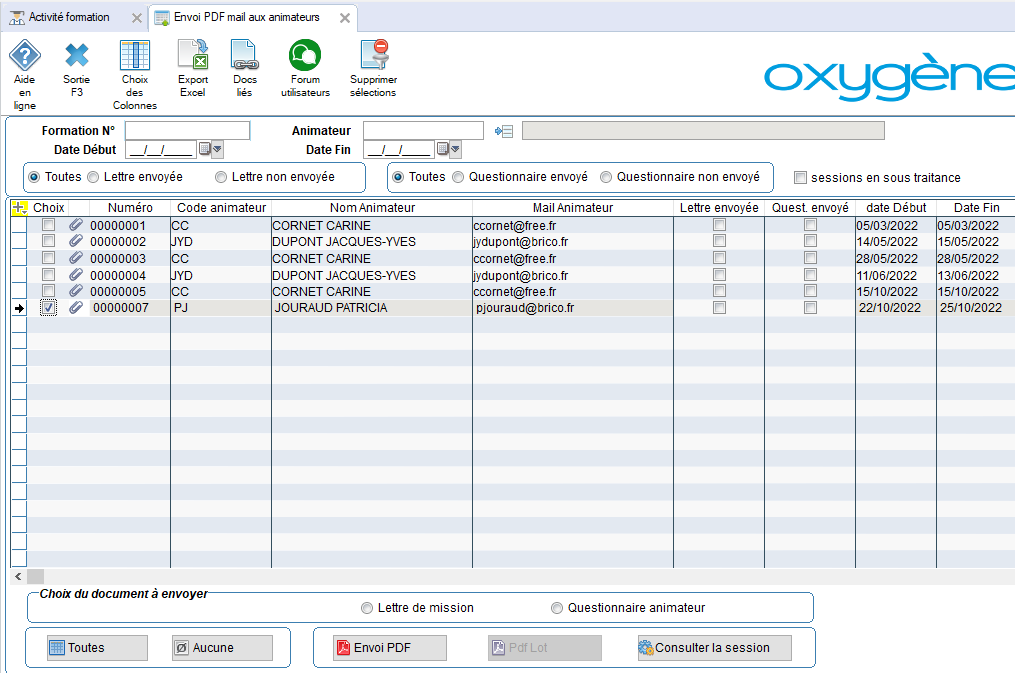
Task: Switch to Activité formation tab
Action: 69,17
